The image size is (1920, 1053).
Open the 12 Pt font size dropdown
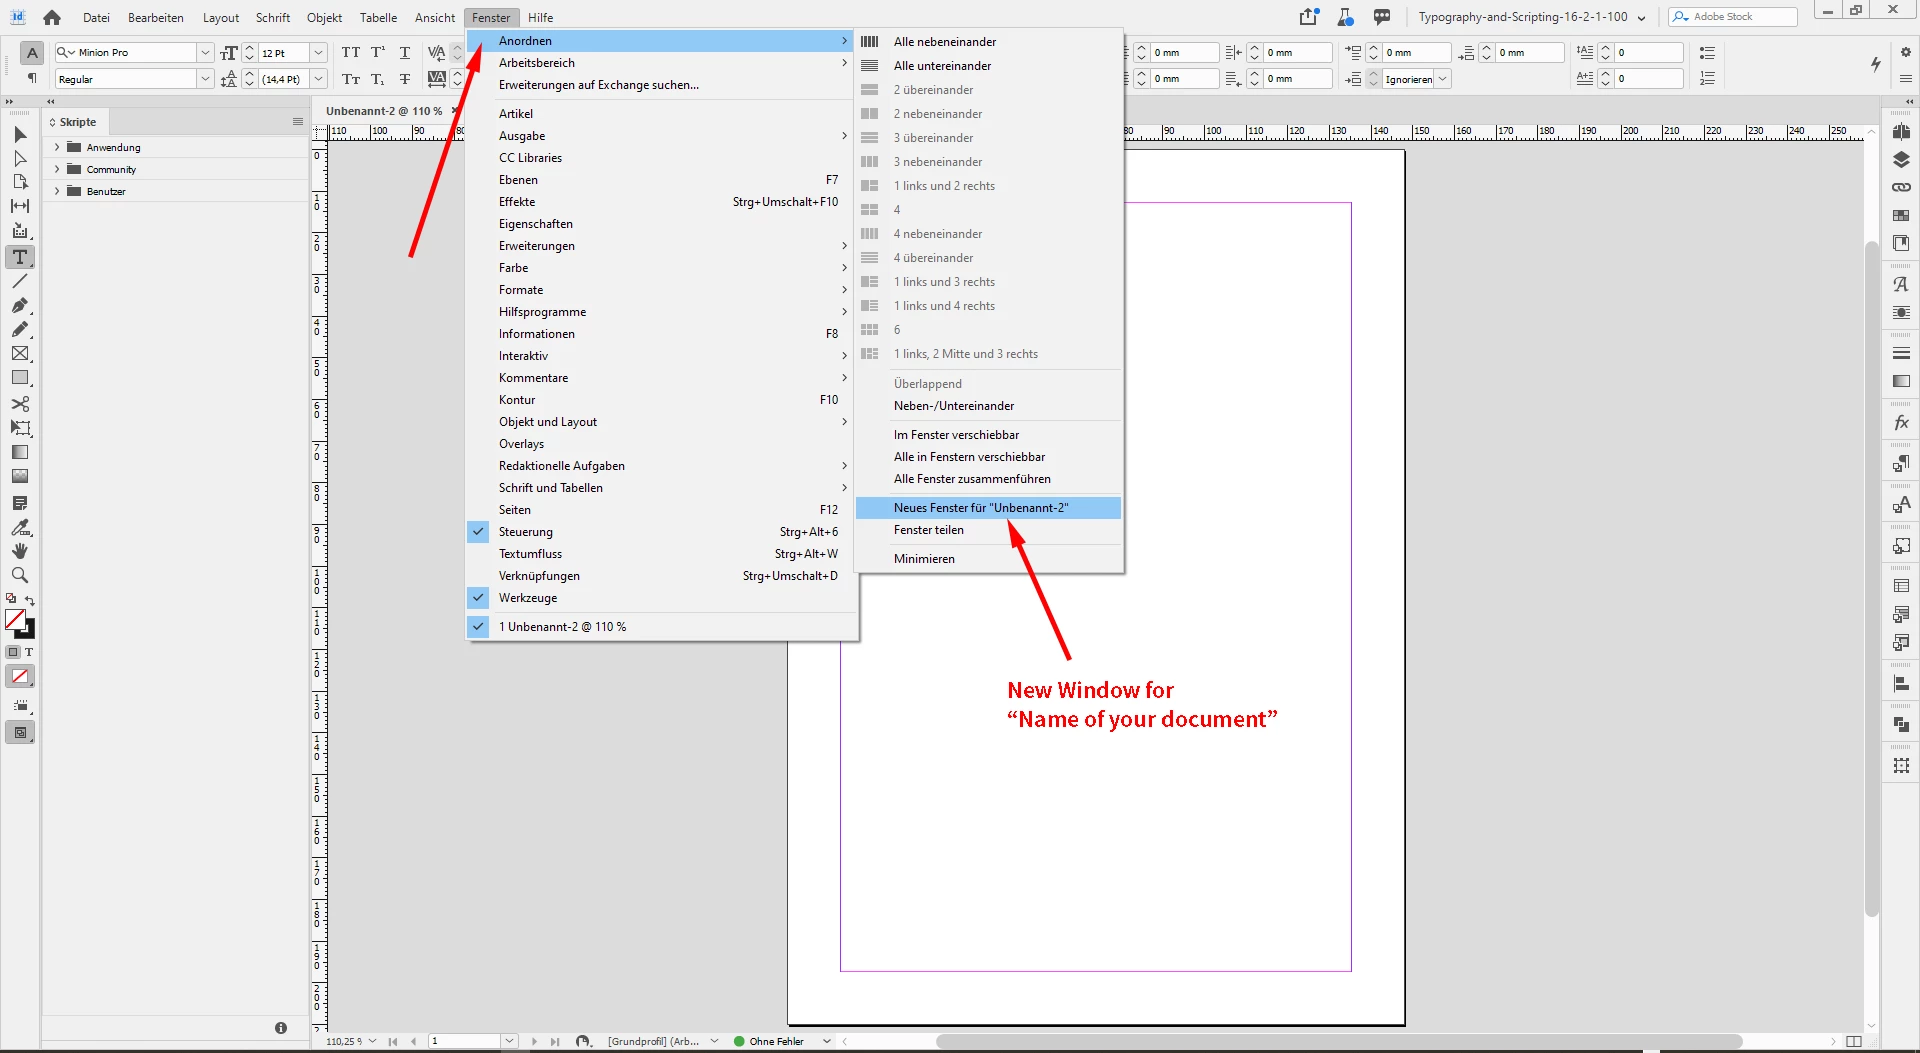click(318, 52)
